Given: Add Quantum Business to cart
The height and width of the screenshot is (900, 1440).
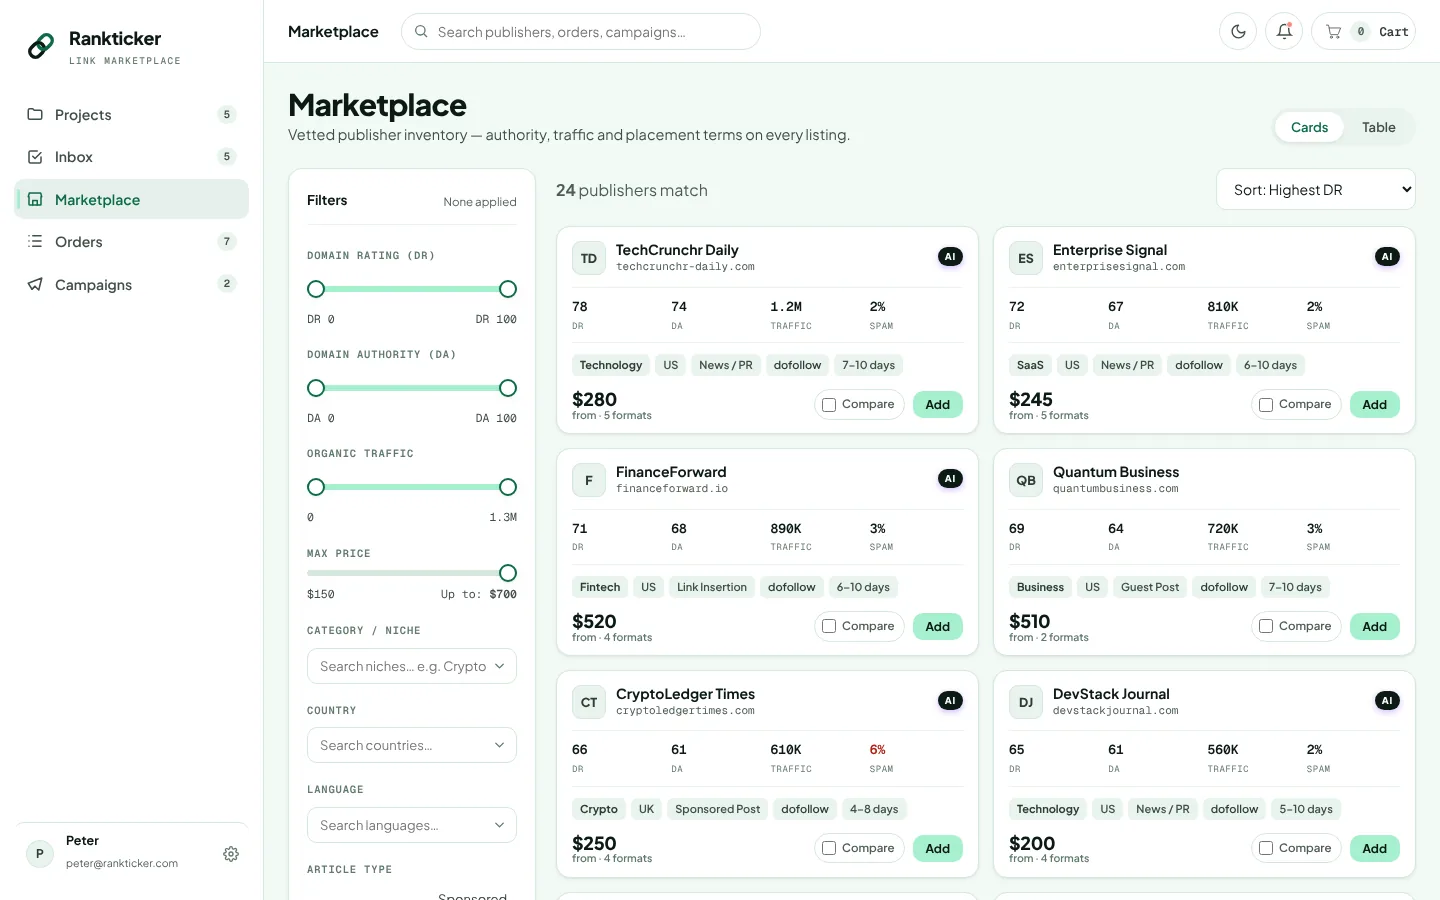Looking at the screenshot, I should [1374, 627].
